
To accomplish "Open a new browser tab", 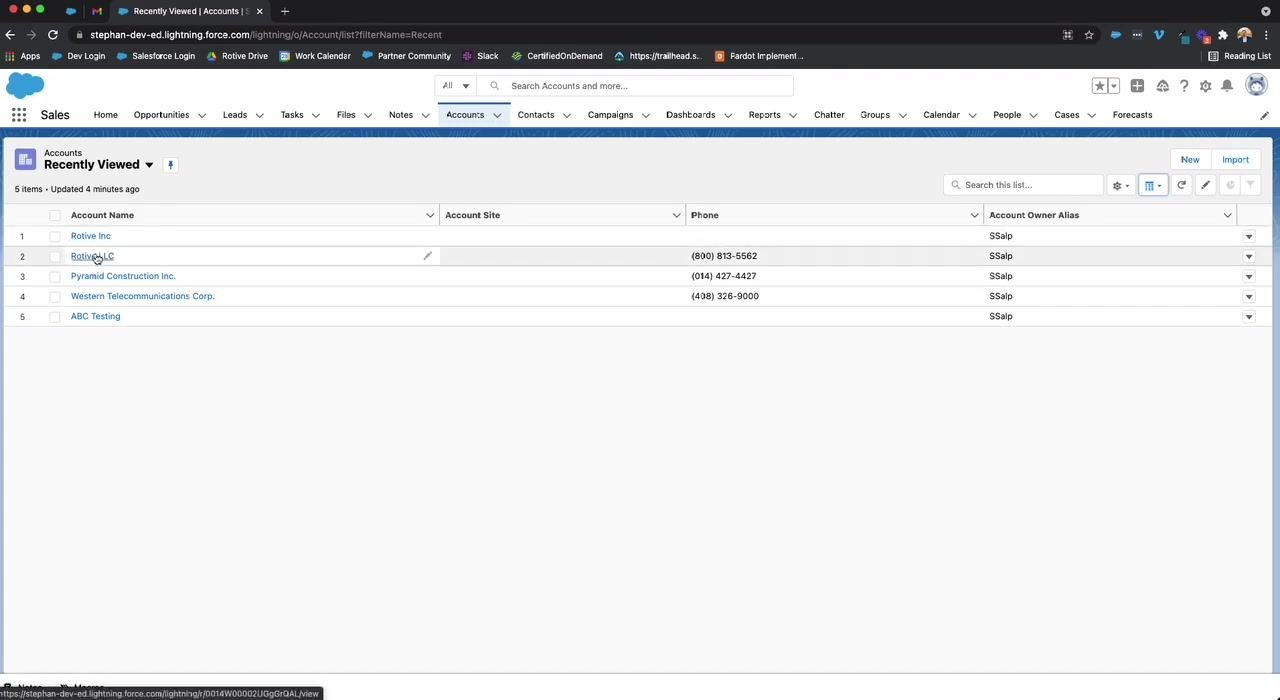I will pos(285,11).
